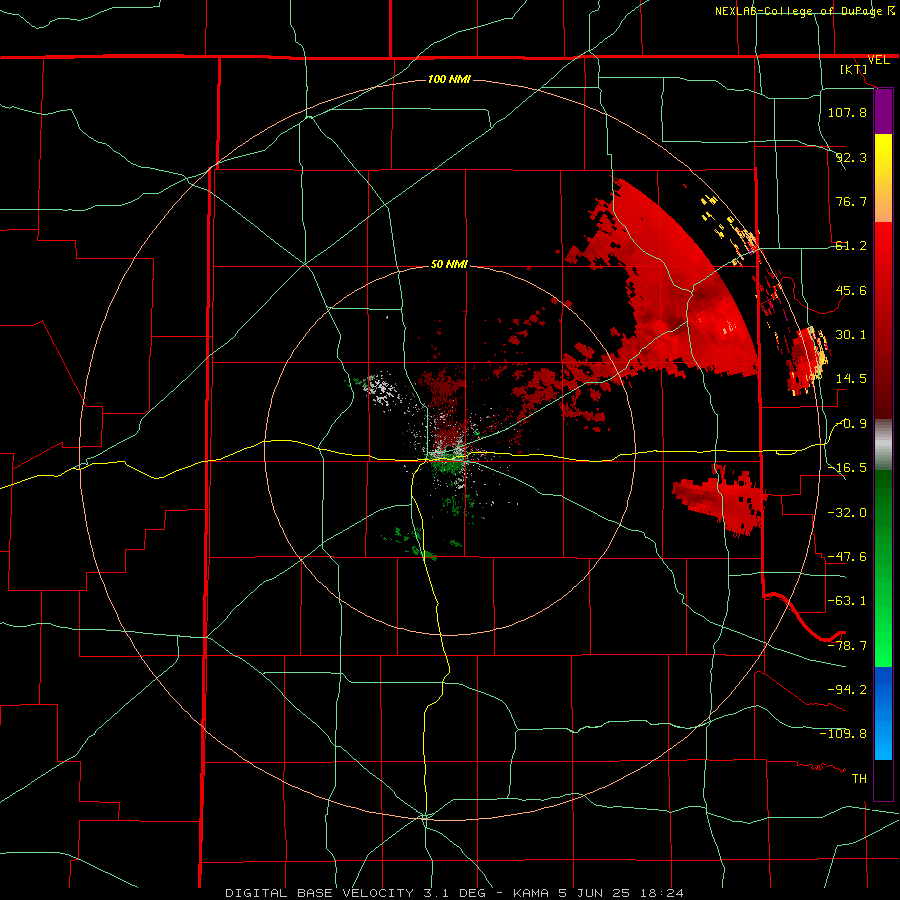Image resolution: width=900 pixels, height=900 pixels.
Task: Select the 76.7 velocity scale value
Action: tap(851, 201)
